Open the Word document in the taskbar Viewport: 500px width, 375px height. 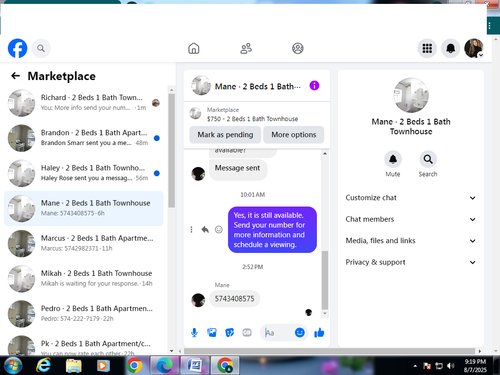195,366
